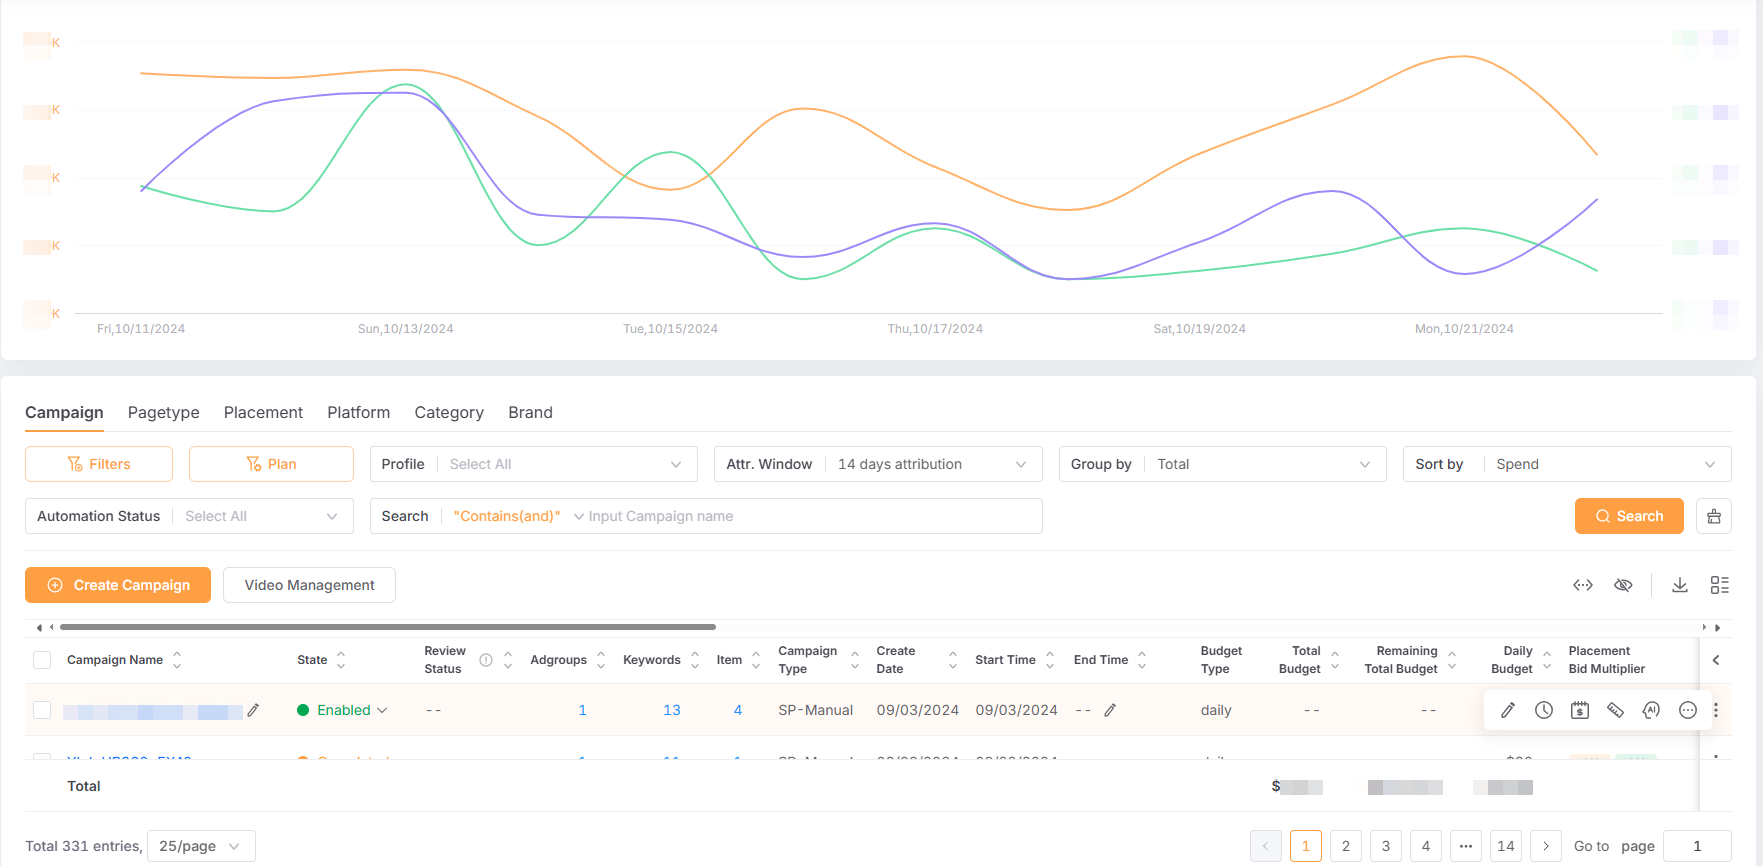The width and height of the screenshot is (1763, 866).
Task: Open the budget calendar icon in row actions
Action: (1580, 710)
